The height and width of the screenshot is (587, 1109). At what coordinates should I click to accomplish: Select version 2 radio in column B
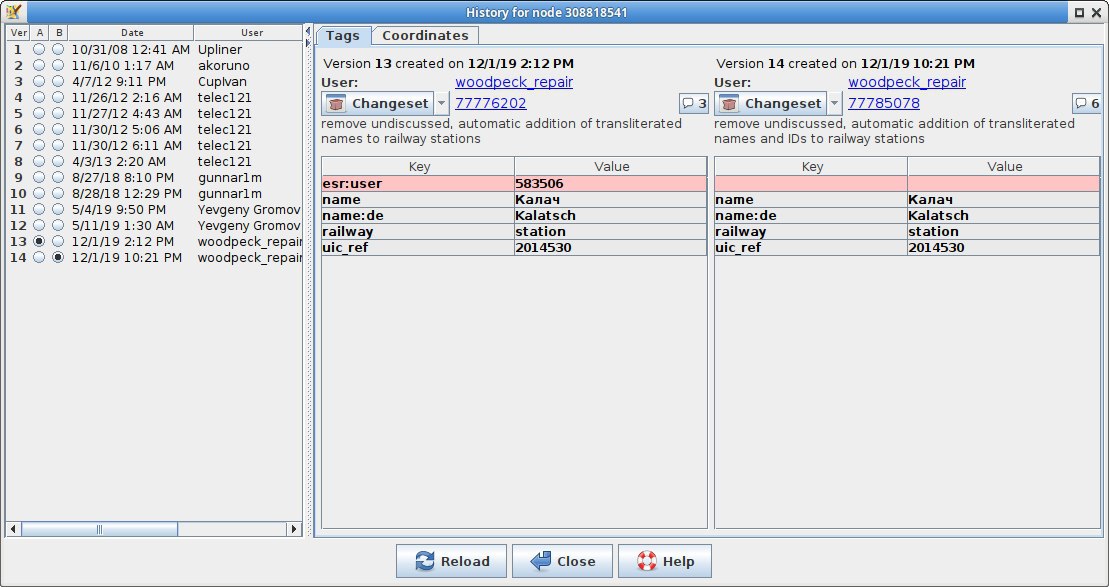(58, 66)
